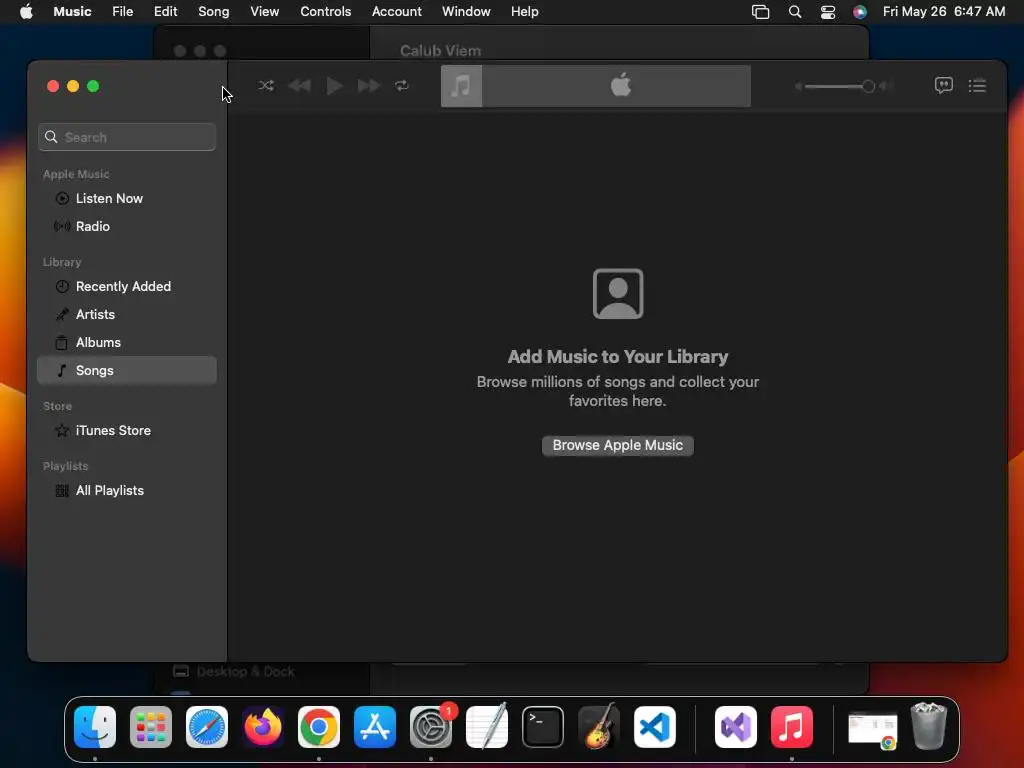Image resolution: width=1024 pixels, height=768 pixels.
Task: Start playback with the play button
Action: click(x=334, y=86)
